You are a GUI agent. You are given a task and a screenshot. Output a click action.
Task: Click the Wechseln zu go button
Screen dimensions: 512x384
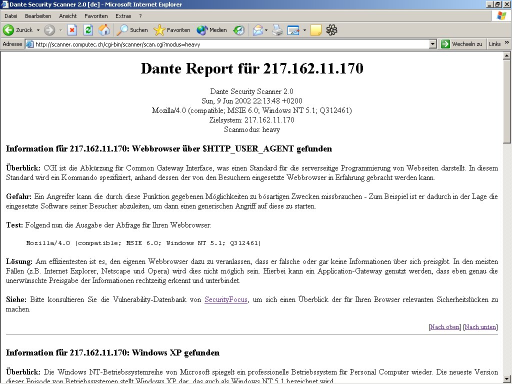(462, 44)
